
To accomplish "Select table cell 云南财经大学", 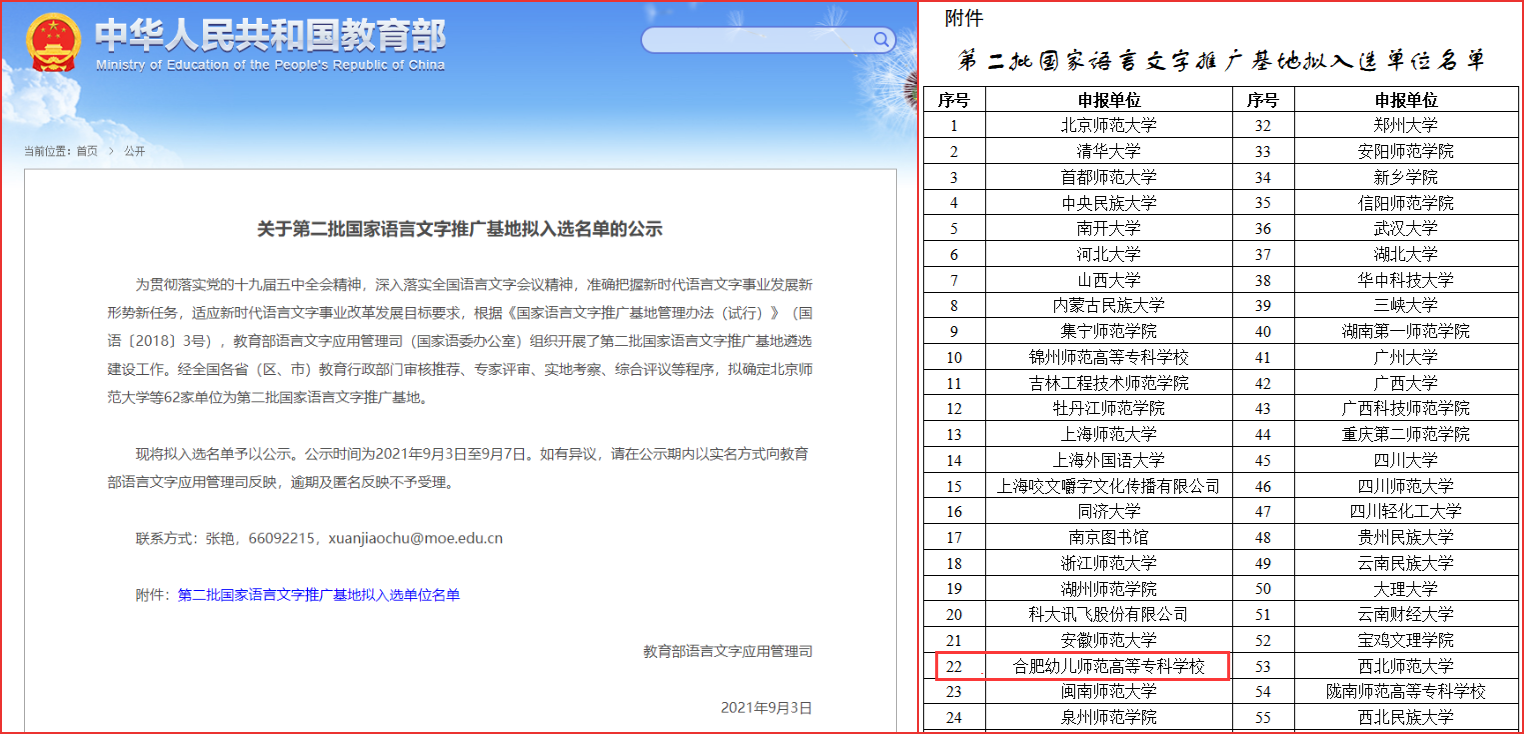I will click(x=1406, y=614).
